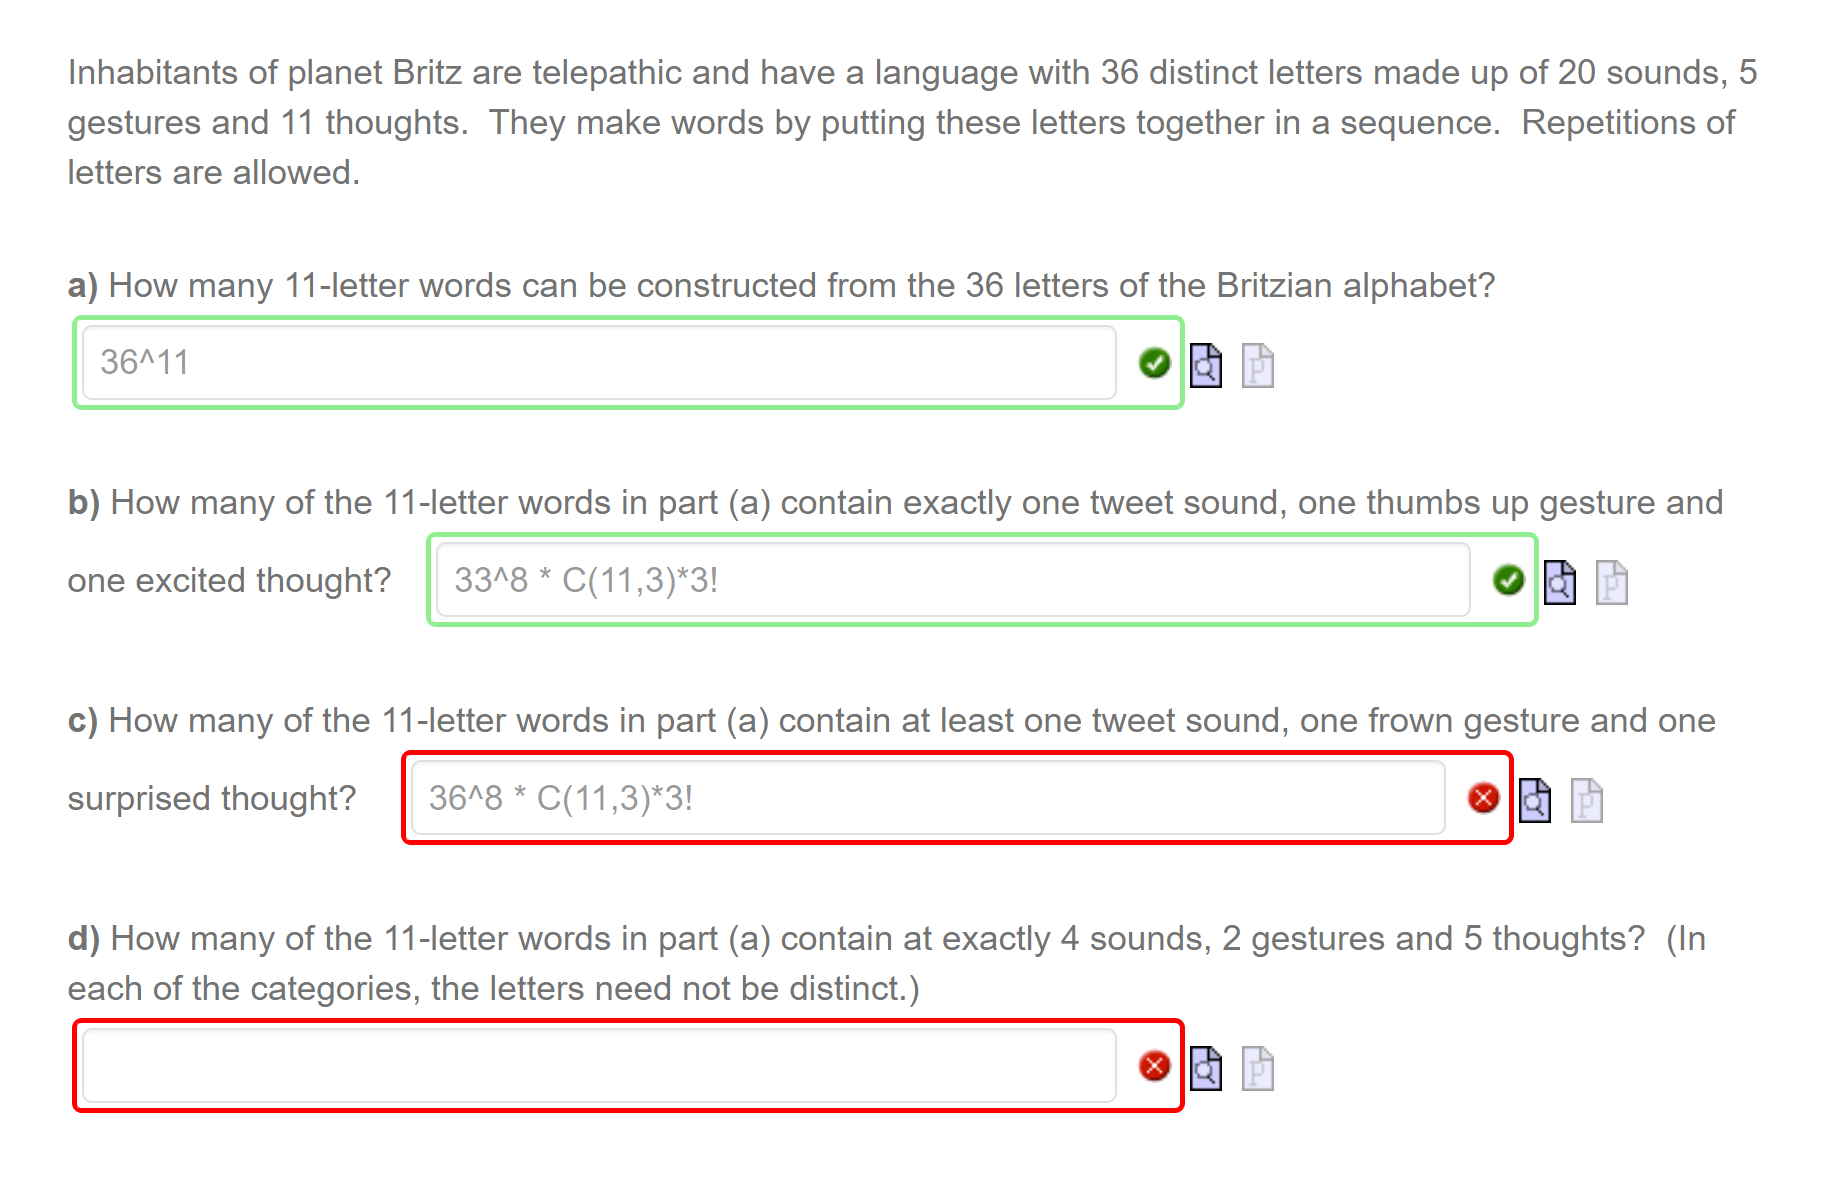This screenshot has width=1824, height=1196.
Task: Click the magnifier preview next to part b checkmark
Action: [x=1561, y=583]
